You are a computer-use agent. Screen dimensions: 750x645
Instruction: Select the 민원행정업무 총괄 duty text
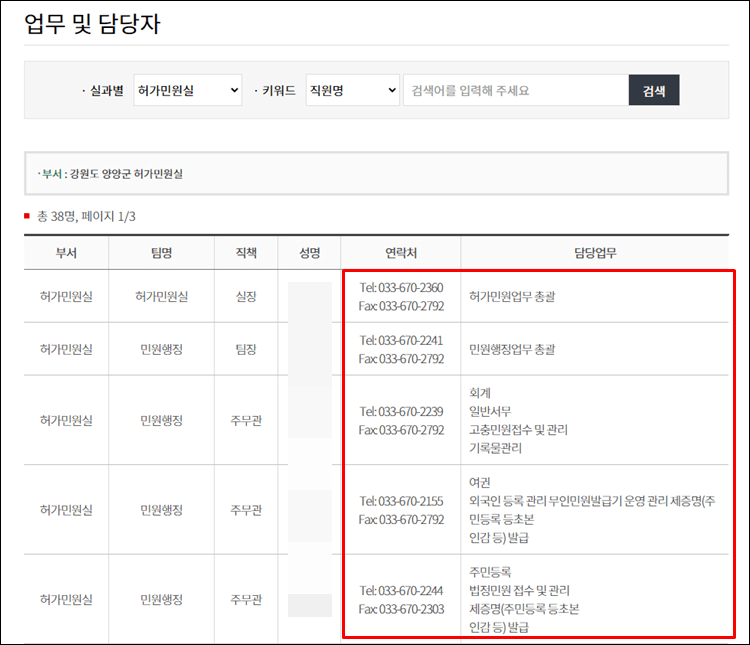pos(512,349)
